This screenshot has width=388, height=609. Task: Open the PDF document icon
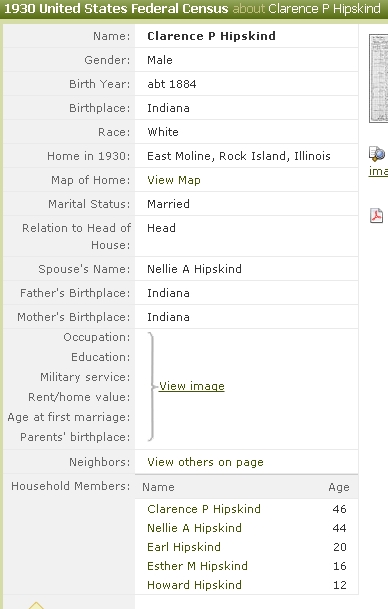click(x=376, y=216)
